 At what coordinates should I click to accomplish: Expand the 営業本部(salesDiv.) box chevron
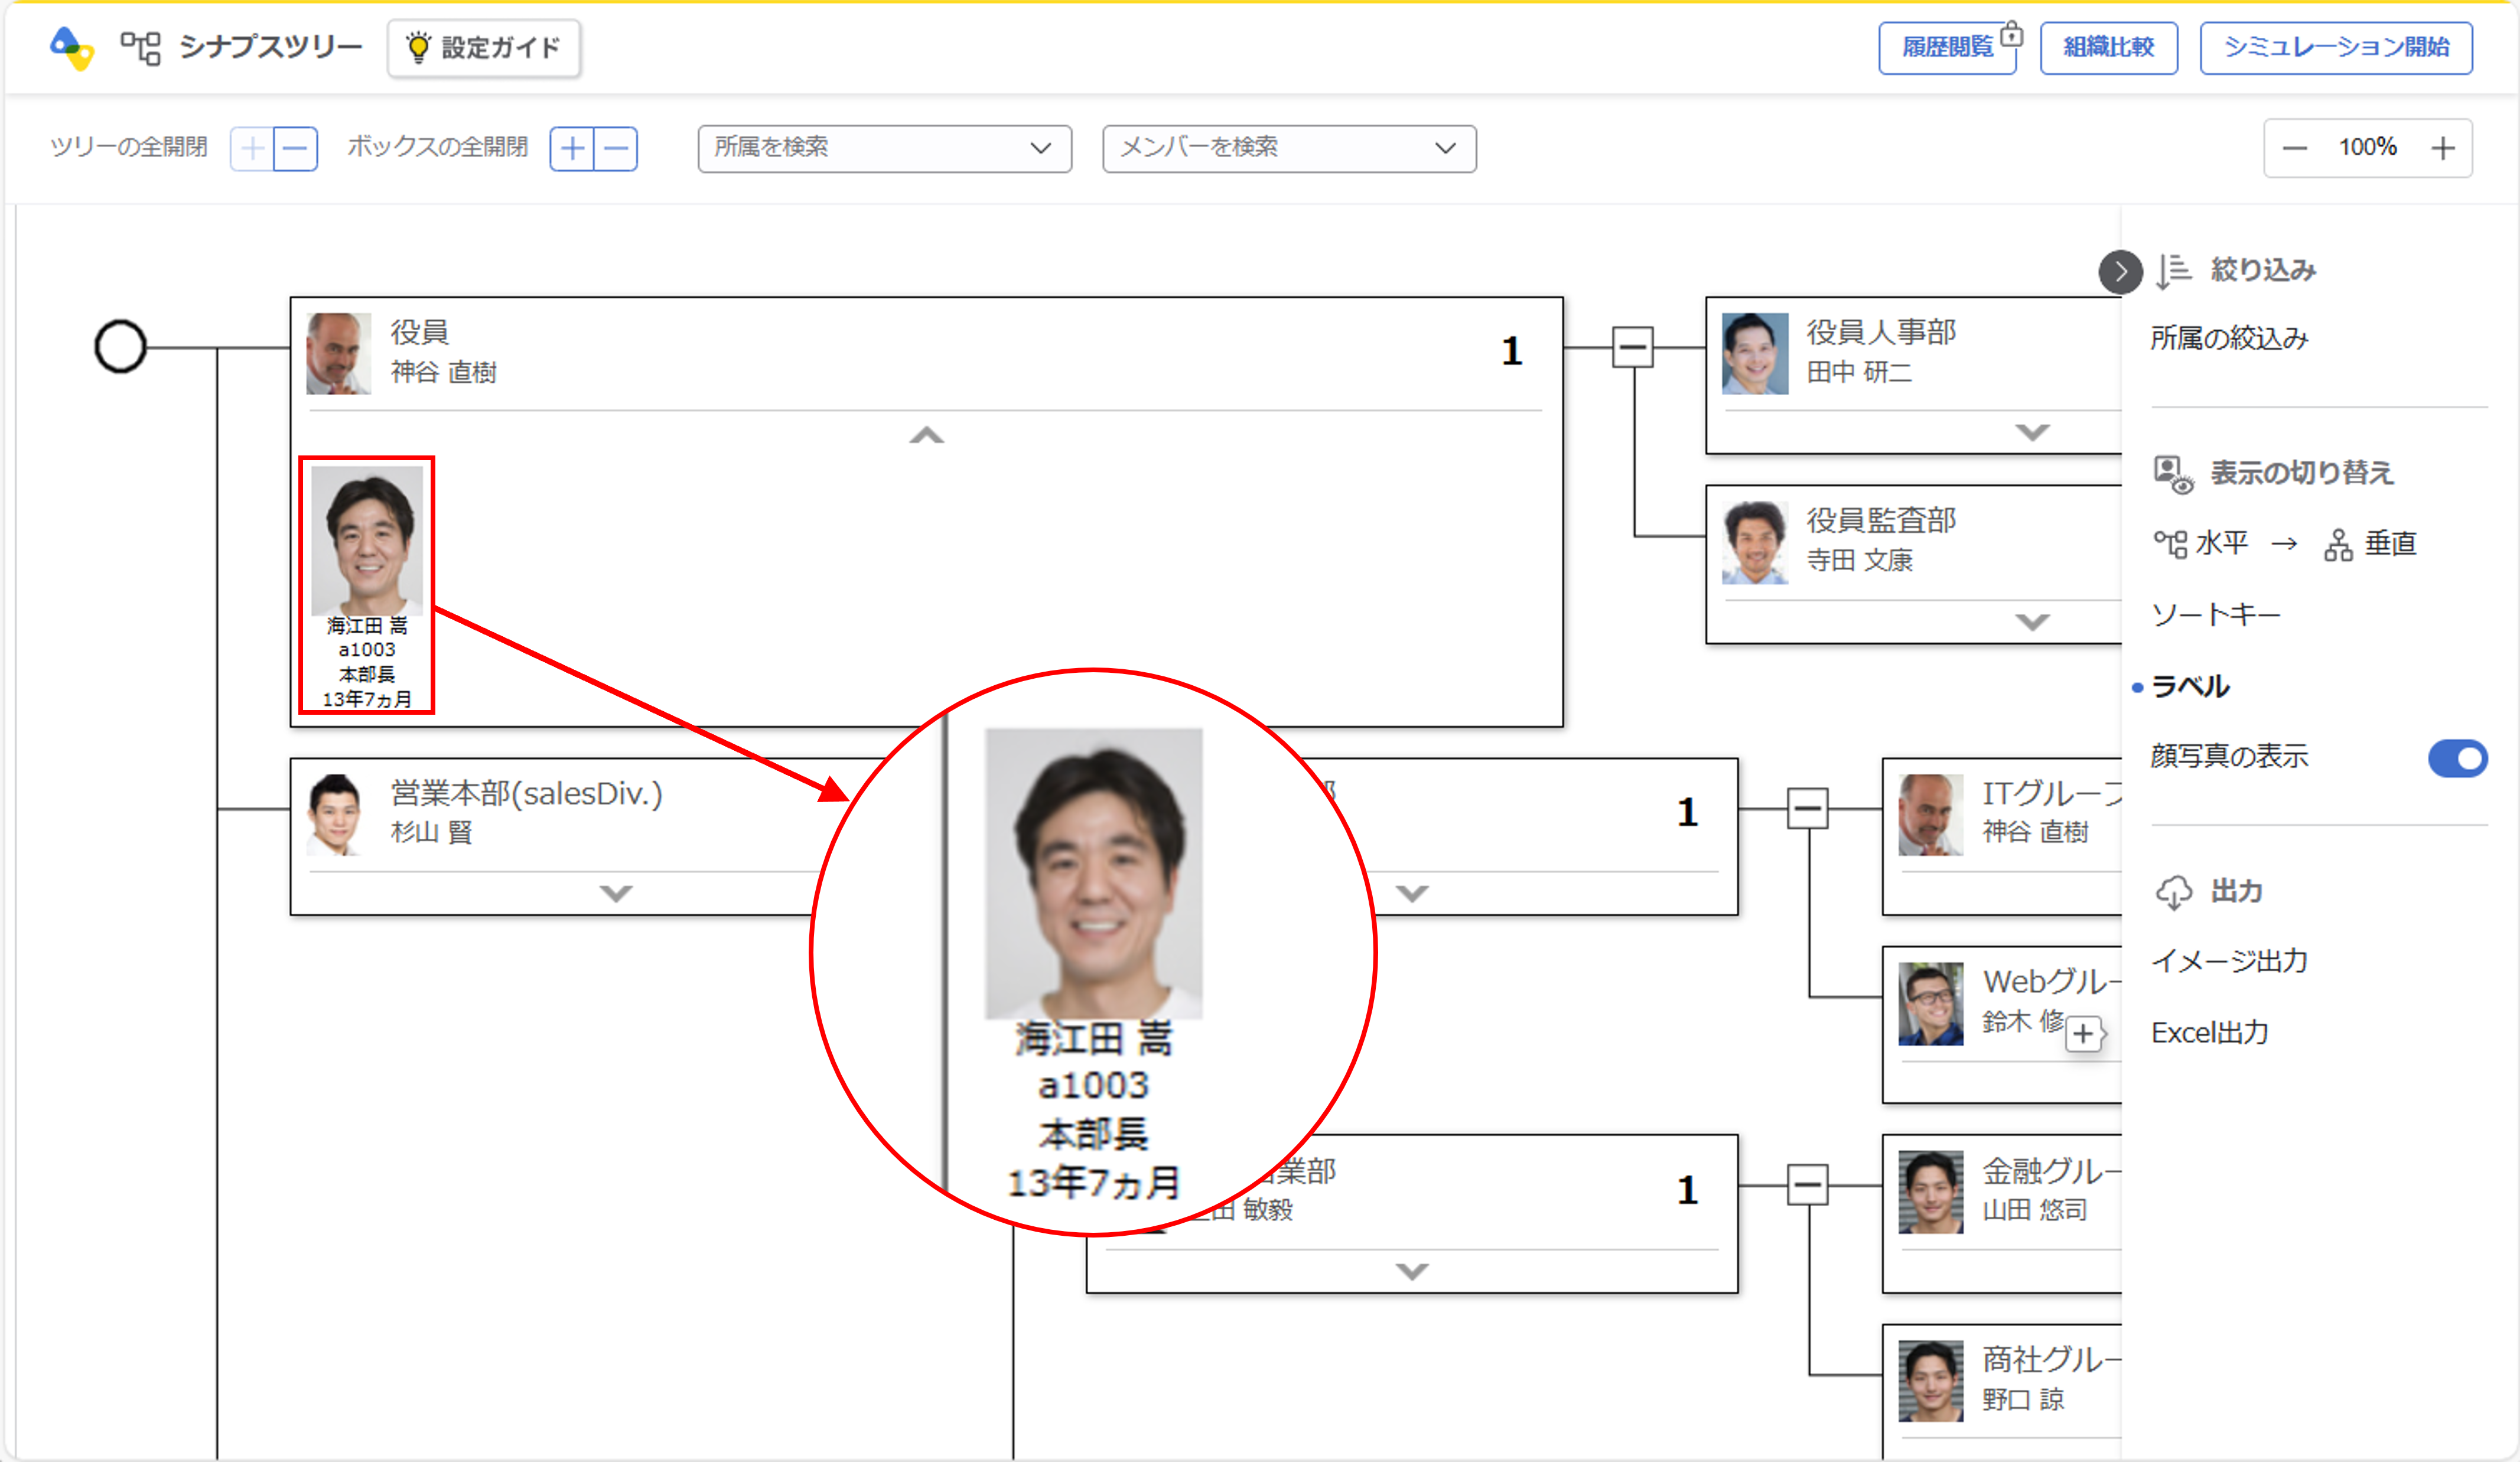point(616,892)
